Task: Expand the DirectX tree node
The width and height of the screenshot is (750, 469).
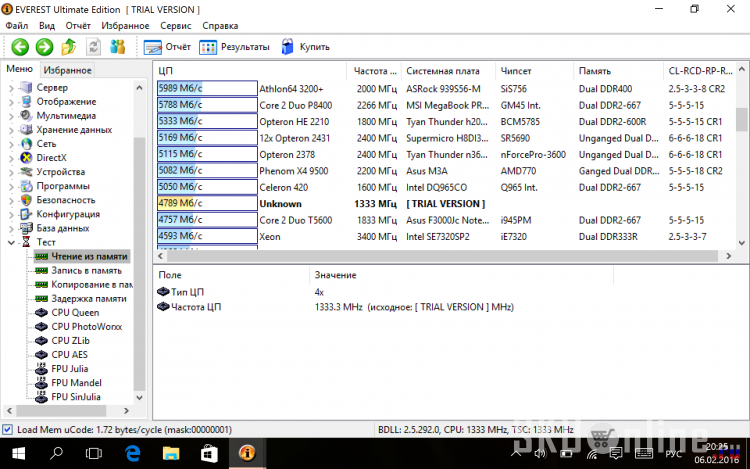Action: [11, 158]
